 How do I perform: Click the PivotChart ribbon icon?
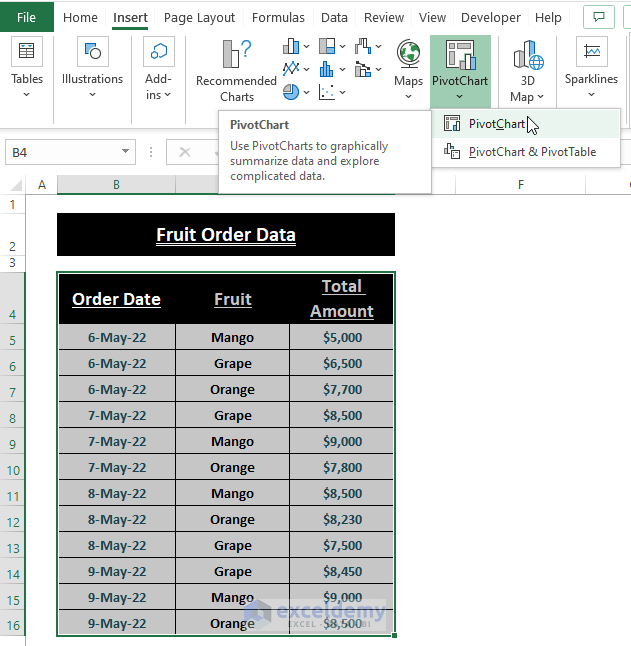coord(460,55)
